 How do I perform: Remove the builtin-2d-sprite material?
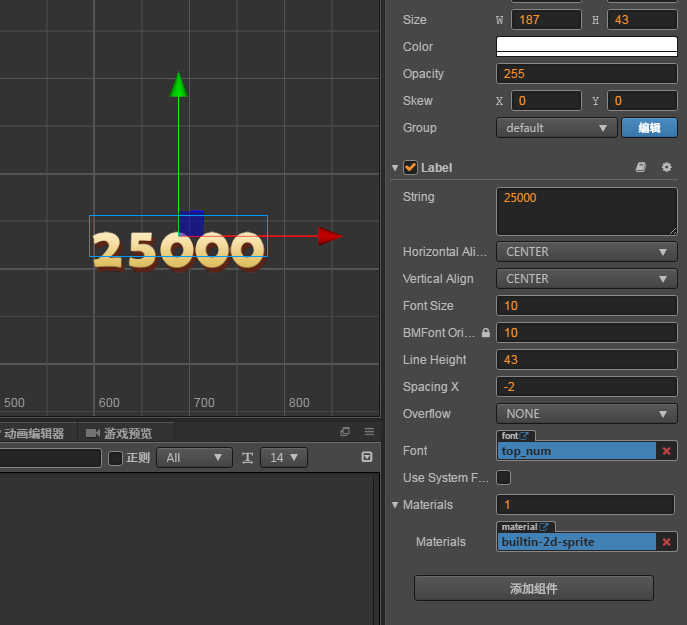pos(666,542)
